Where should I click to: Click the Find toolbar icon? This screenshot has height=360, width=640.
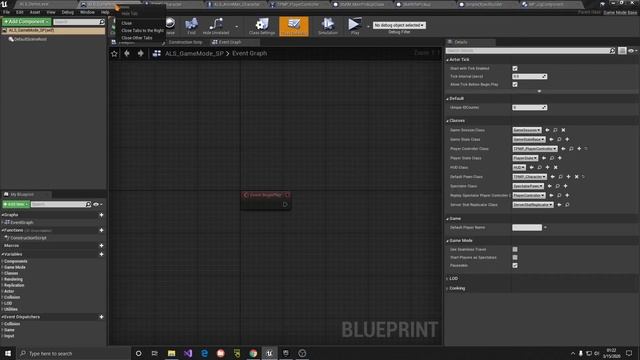191,26
